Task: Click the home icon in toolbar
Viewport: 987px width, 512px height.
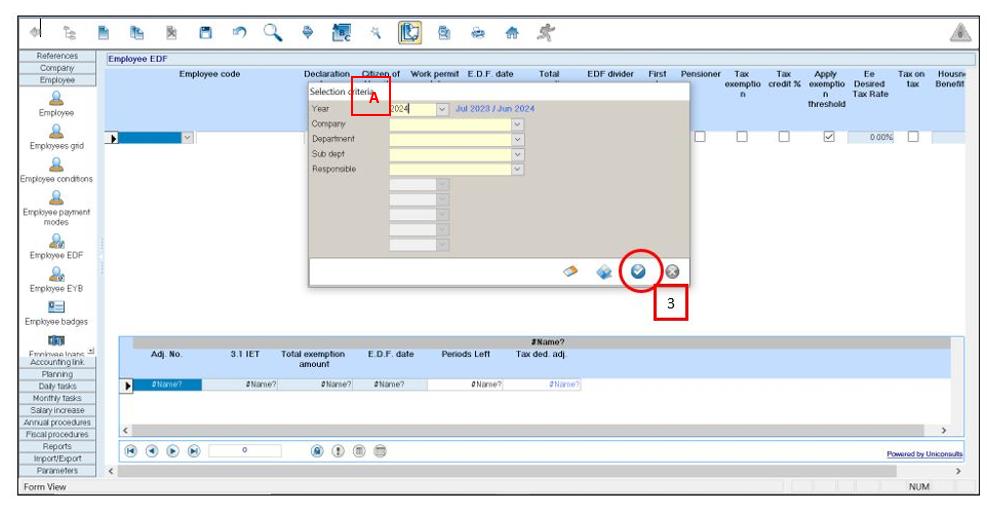Action: point(512,33)
